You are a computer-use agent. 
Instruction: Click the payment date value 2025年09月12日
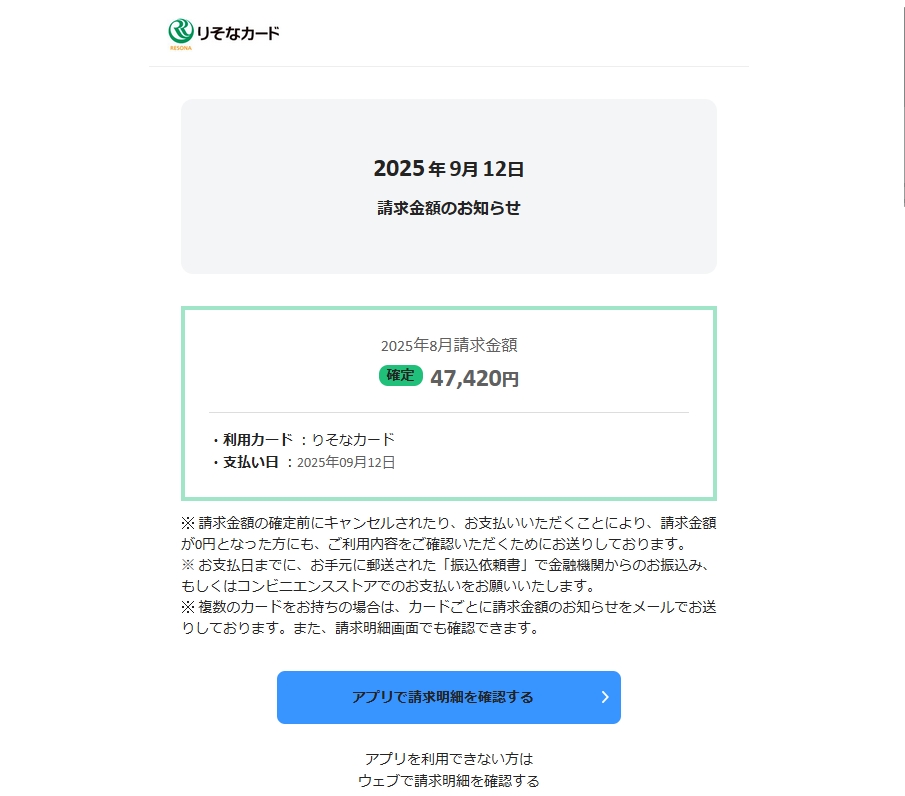click(x=346, y=462)
